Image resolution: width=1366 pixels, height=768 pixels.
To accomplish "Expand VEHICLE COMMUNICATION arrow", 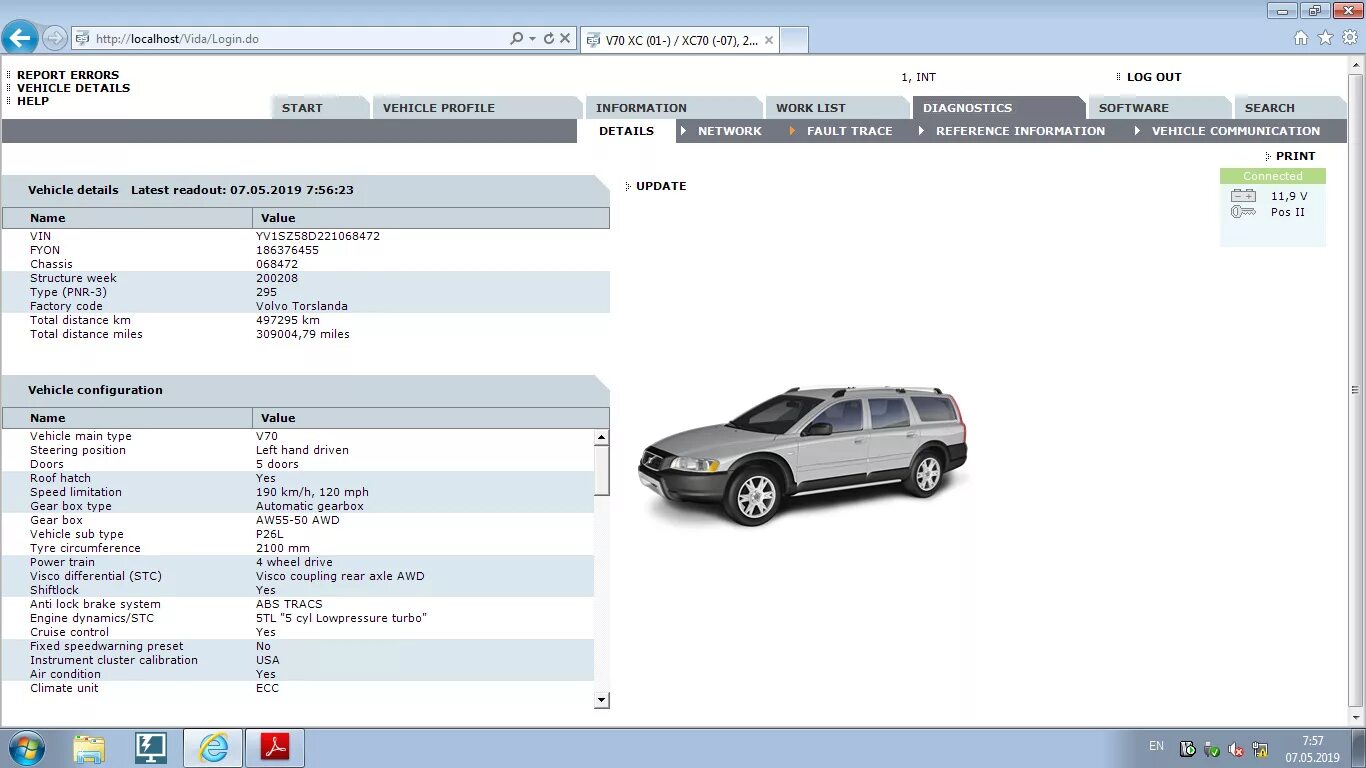I will (1138, 131).
